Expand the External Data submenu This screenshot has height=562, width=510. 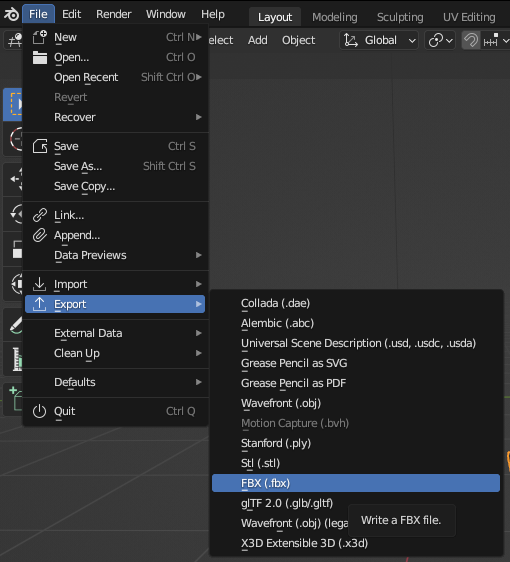(115, 333)
